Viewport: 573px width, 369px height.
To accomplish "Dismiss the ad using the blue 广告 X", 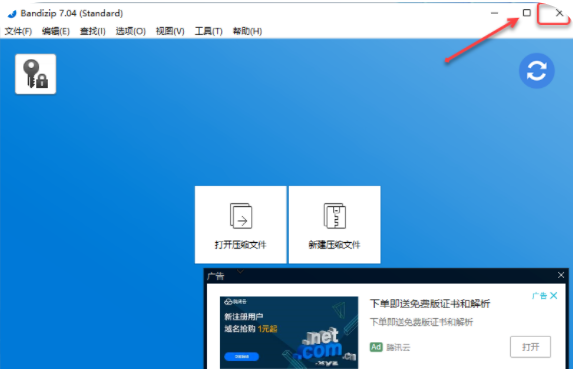I will (554, 296).
